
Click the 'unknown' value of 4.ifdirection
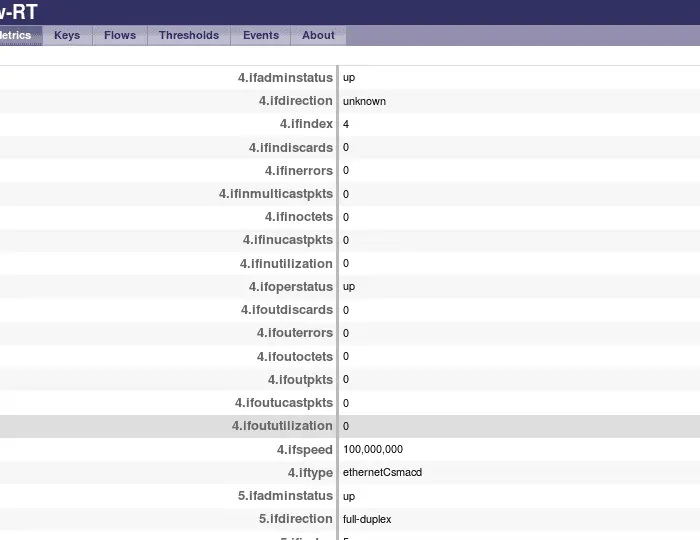pyautogui.click(x=364, y=101)
